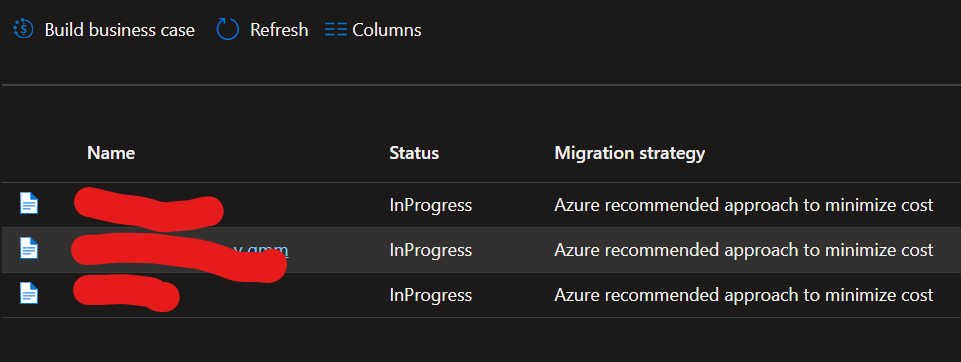Image resolution: width=961 pixels, height=362 pixels.
Task: Click the middle row's 'Azure recommended approach' text
Action: coord(744,250)
